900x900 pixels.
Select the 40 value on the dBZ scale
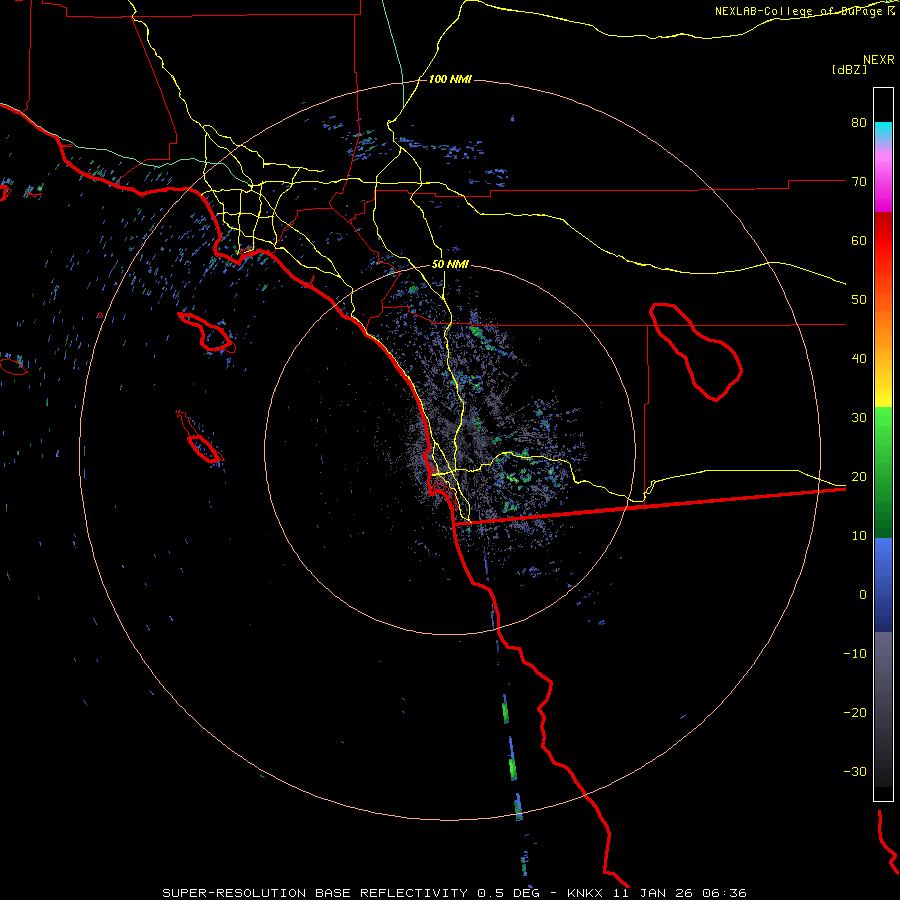point(859,359)
